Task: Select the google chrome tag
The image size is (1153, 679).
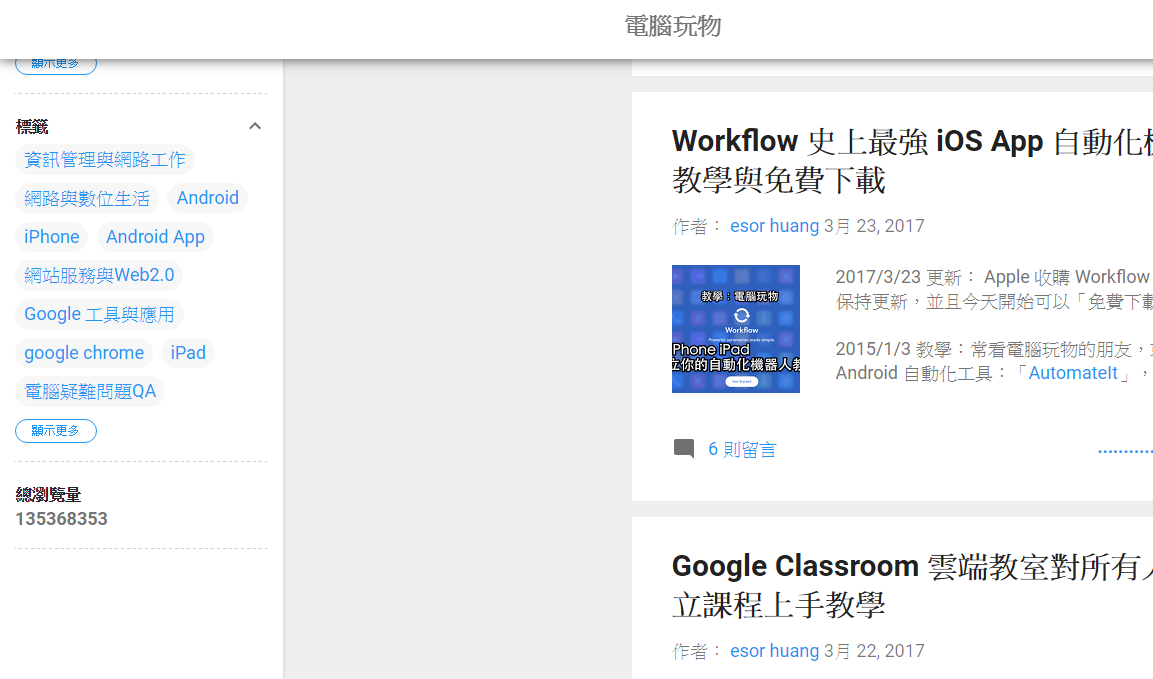Action: (x=84, y=353)
